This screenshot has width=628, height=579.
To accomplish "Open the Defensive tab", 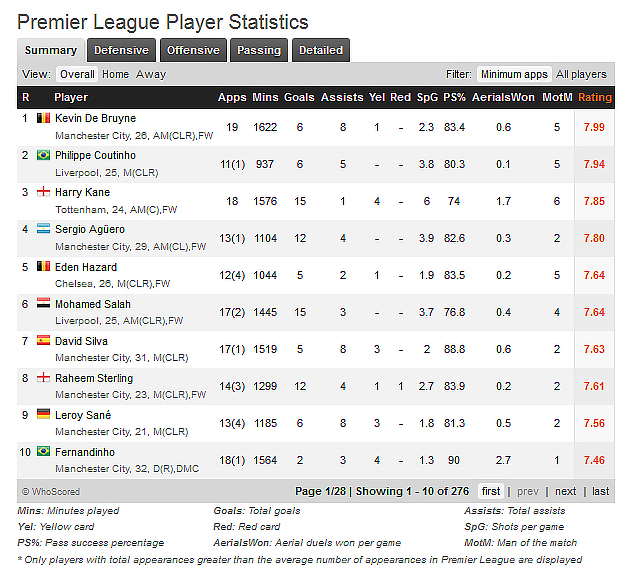I will click(121, 50).
